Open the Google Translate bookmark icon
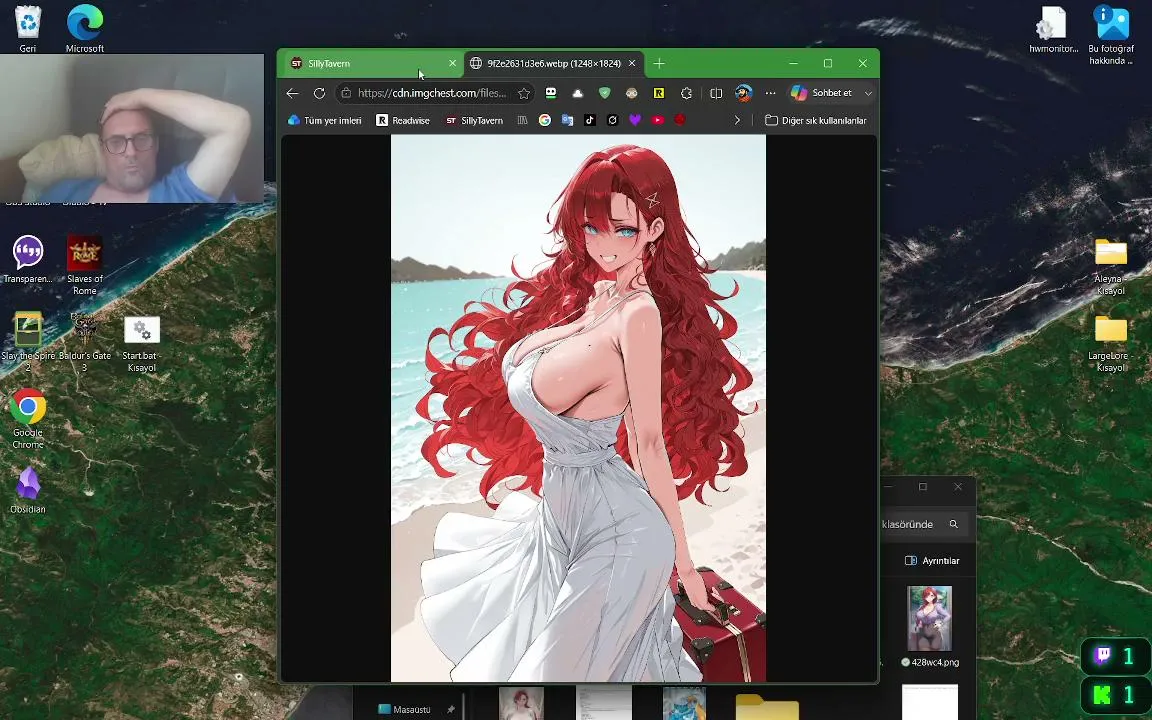Image resolution: width=1152 pixels, height=720 pixels. [x=567, y=120]
